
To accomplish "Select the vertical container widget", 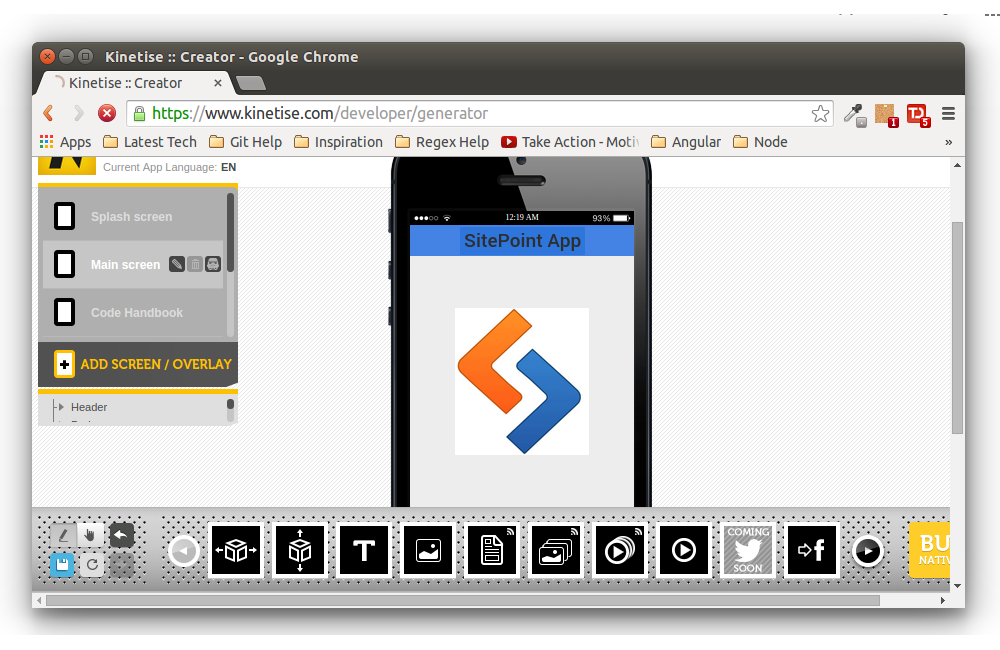I will (300, 551).
